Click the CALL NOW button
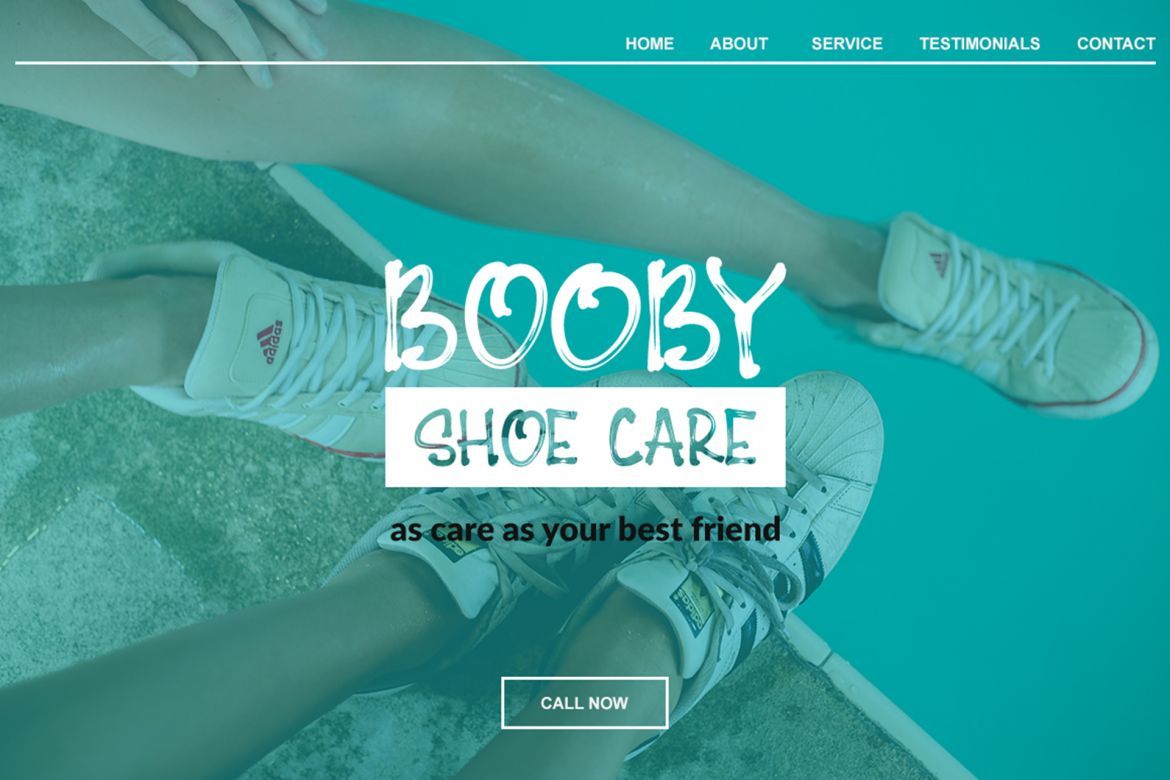Screen dimensions: 1170x780 (x=584, y=702)
